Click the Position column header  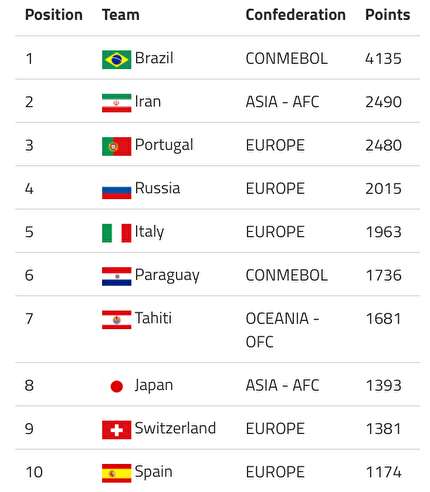(54, 15)
